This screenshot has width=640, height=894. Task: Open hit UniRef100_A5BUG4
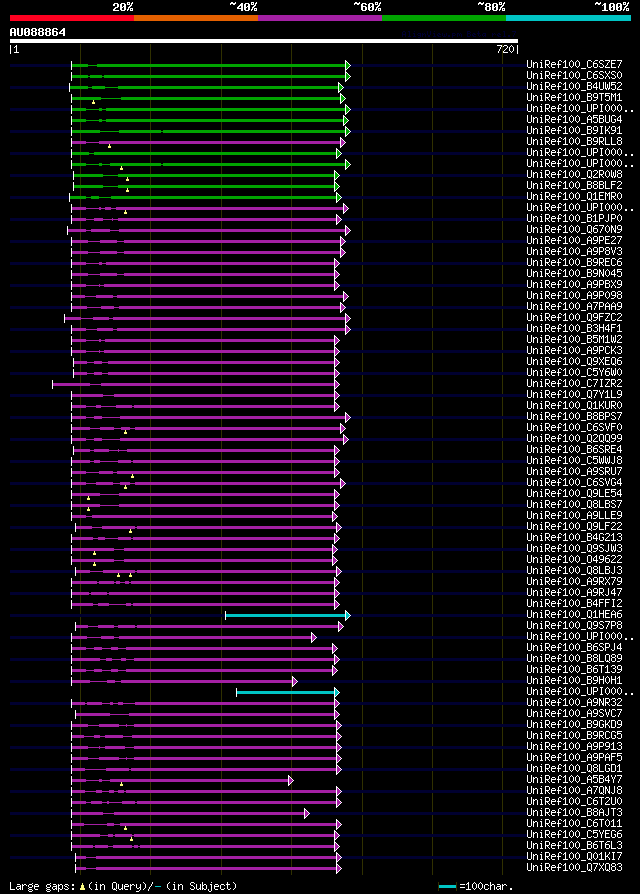pos(574,120)
